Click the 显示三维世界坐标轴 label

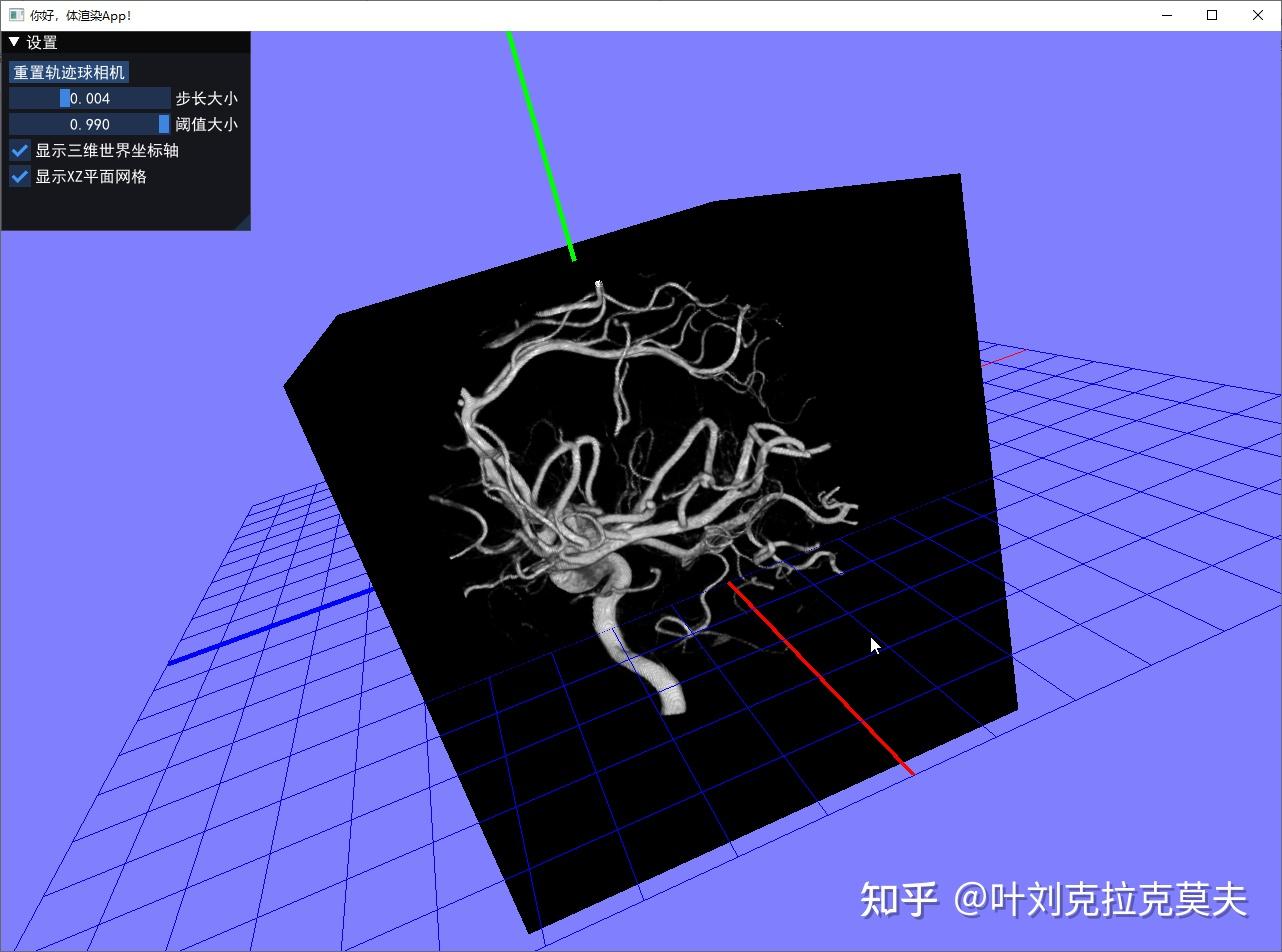[107, 150]
